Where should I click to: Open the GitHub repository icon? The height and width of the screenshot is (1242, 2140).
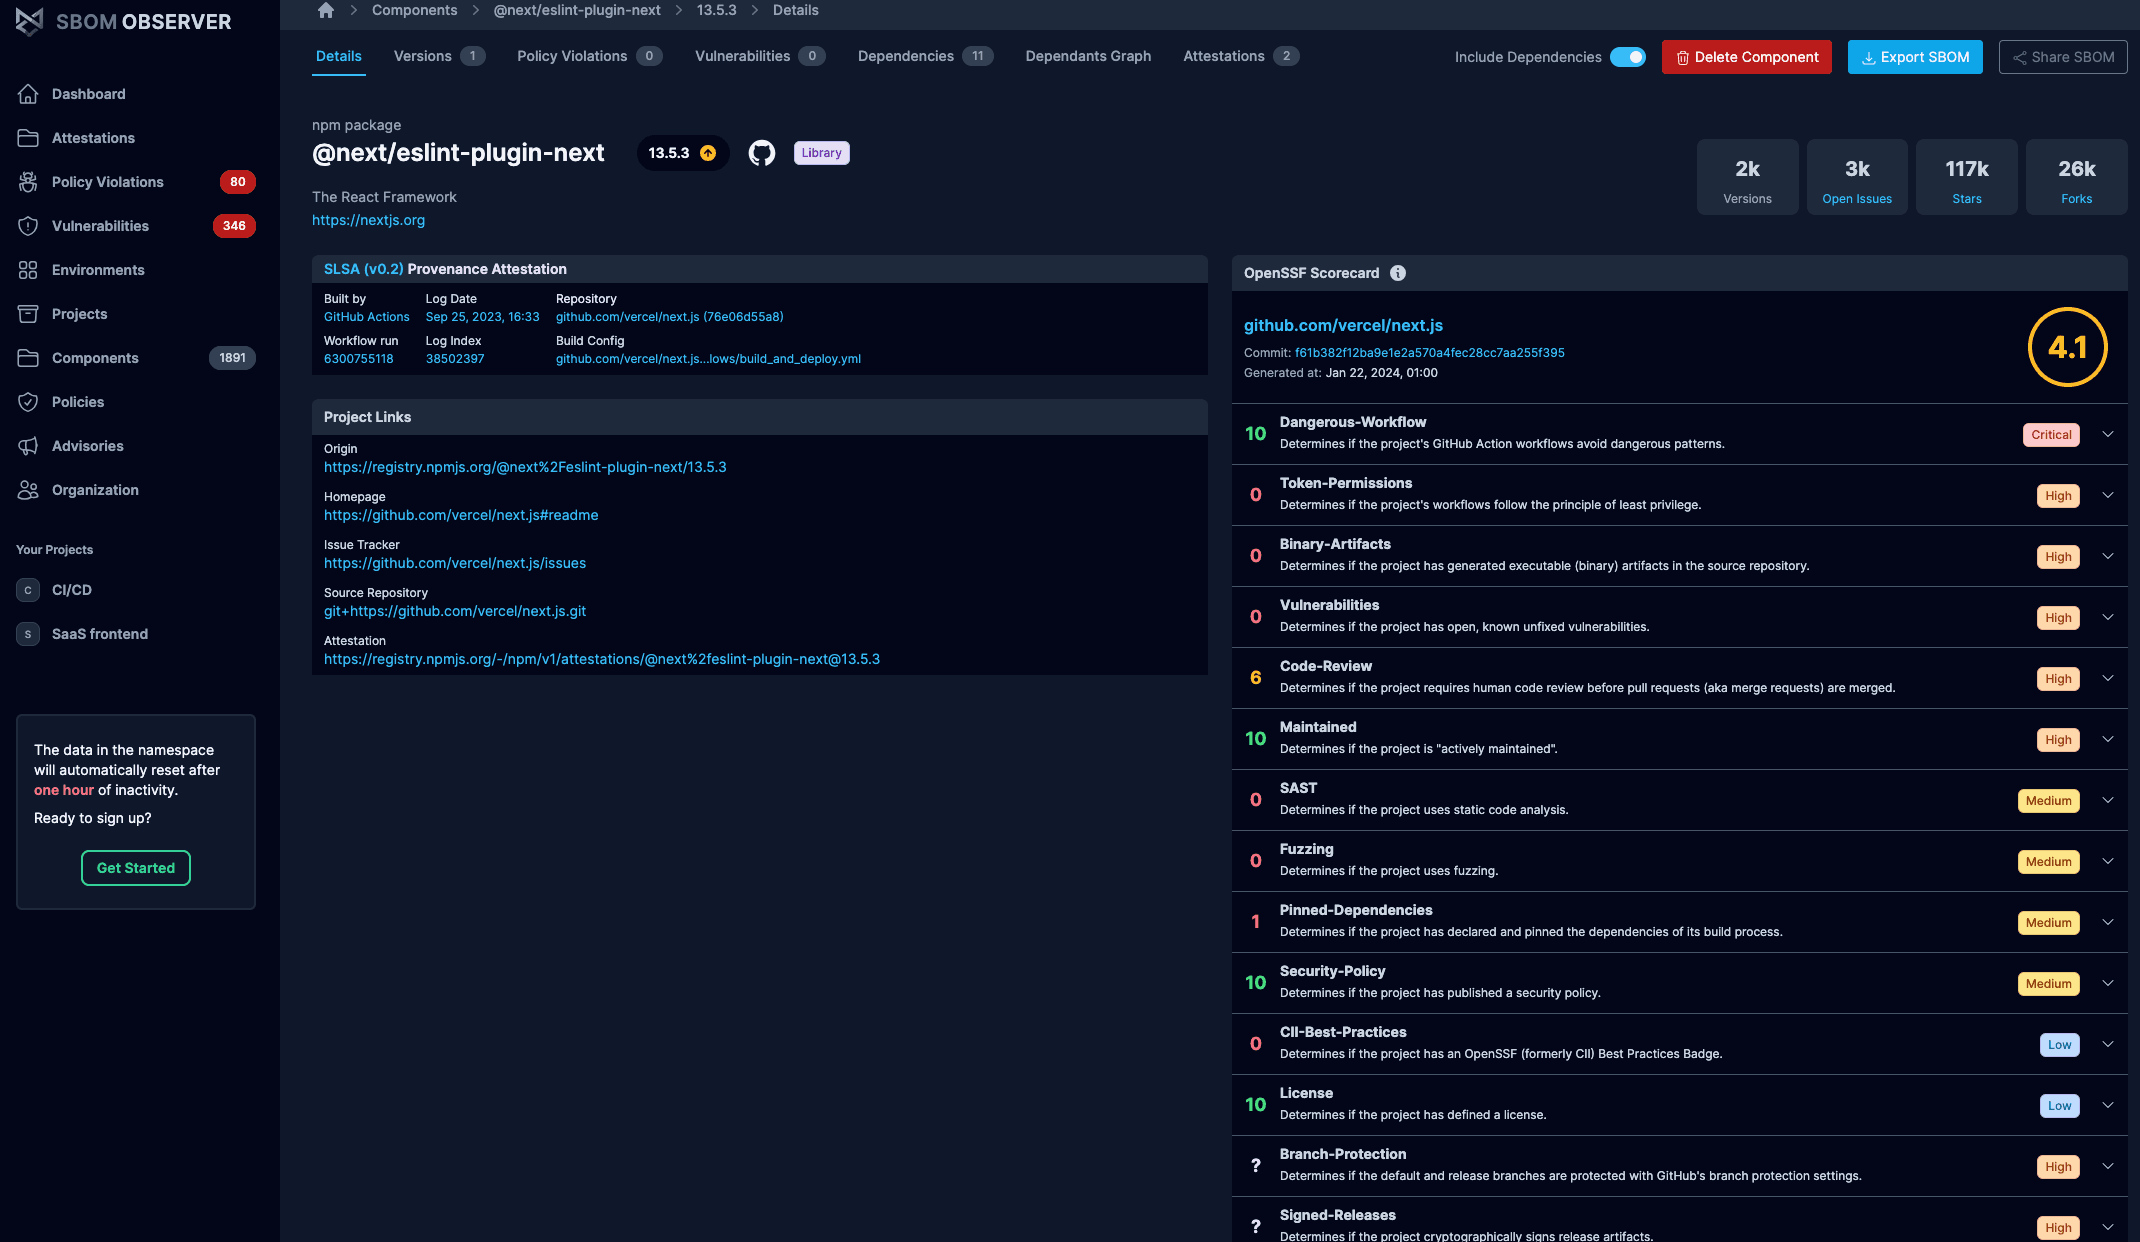pyautogui.click(x=762, y=153)
